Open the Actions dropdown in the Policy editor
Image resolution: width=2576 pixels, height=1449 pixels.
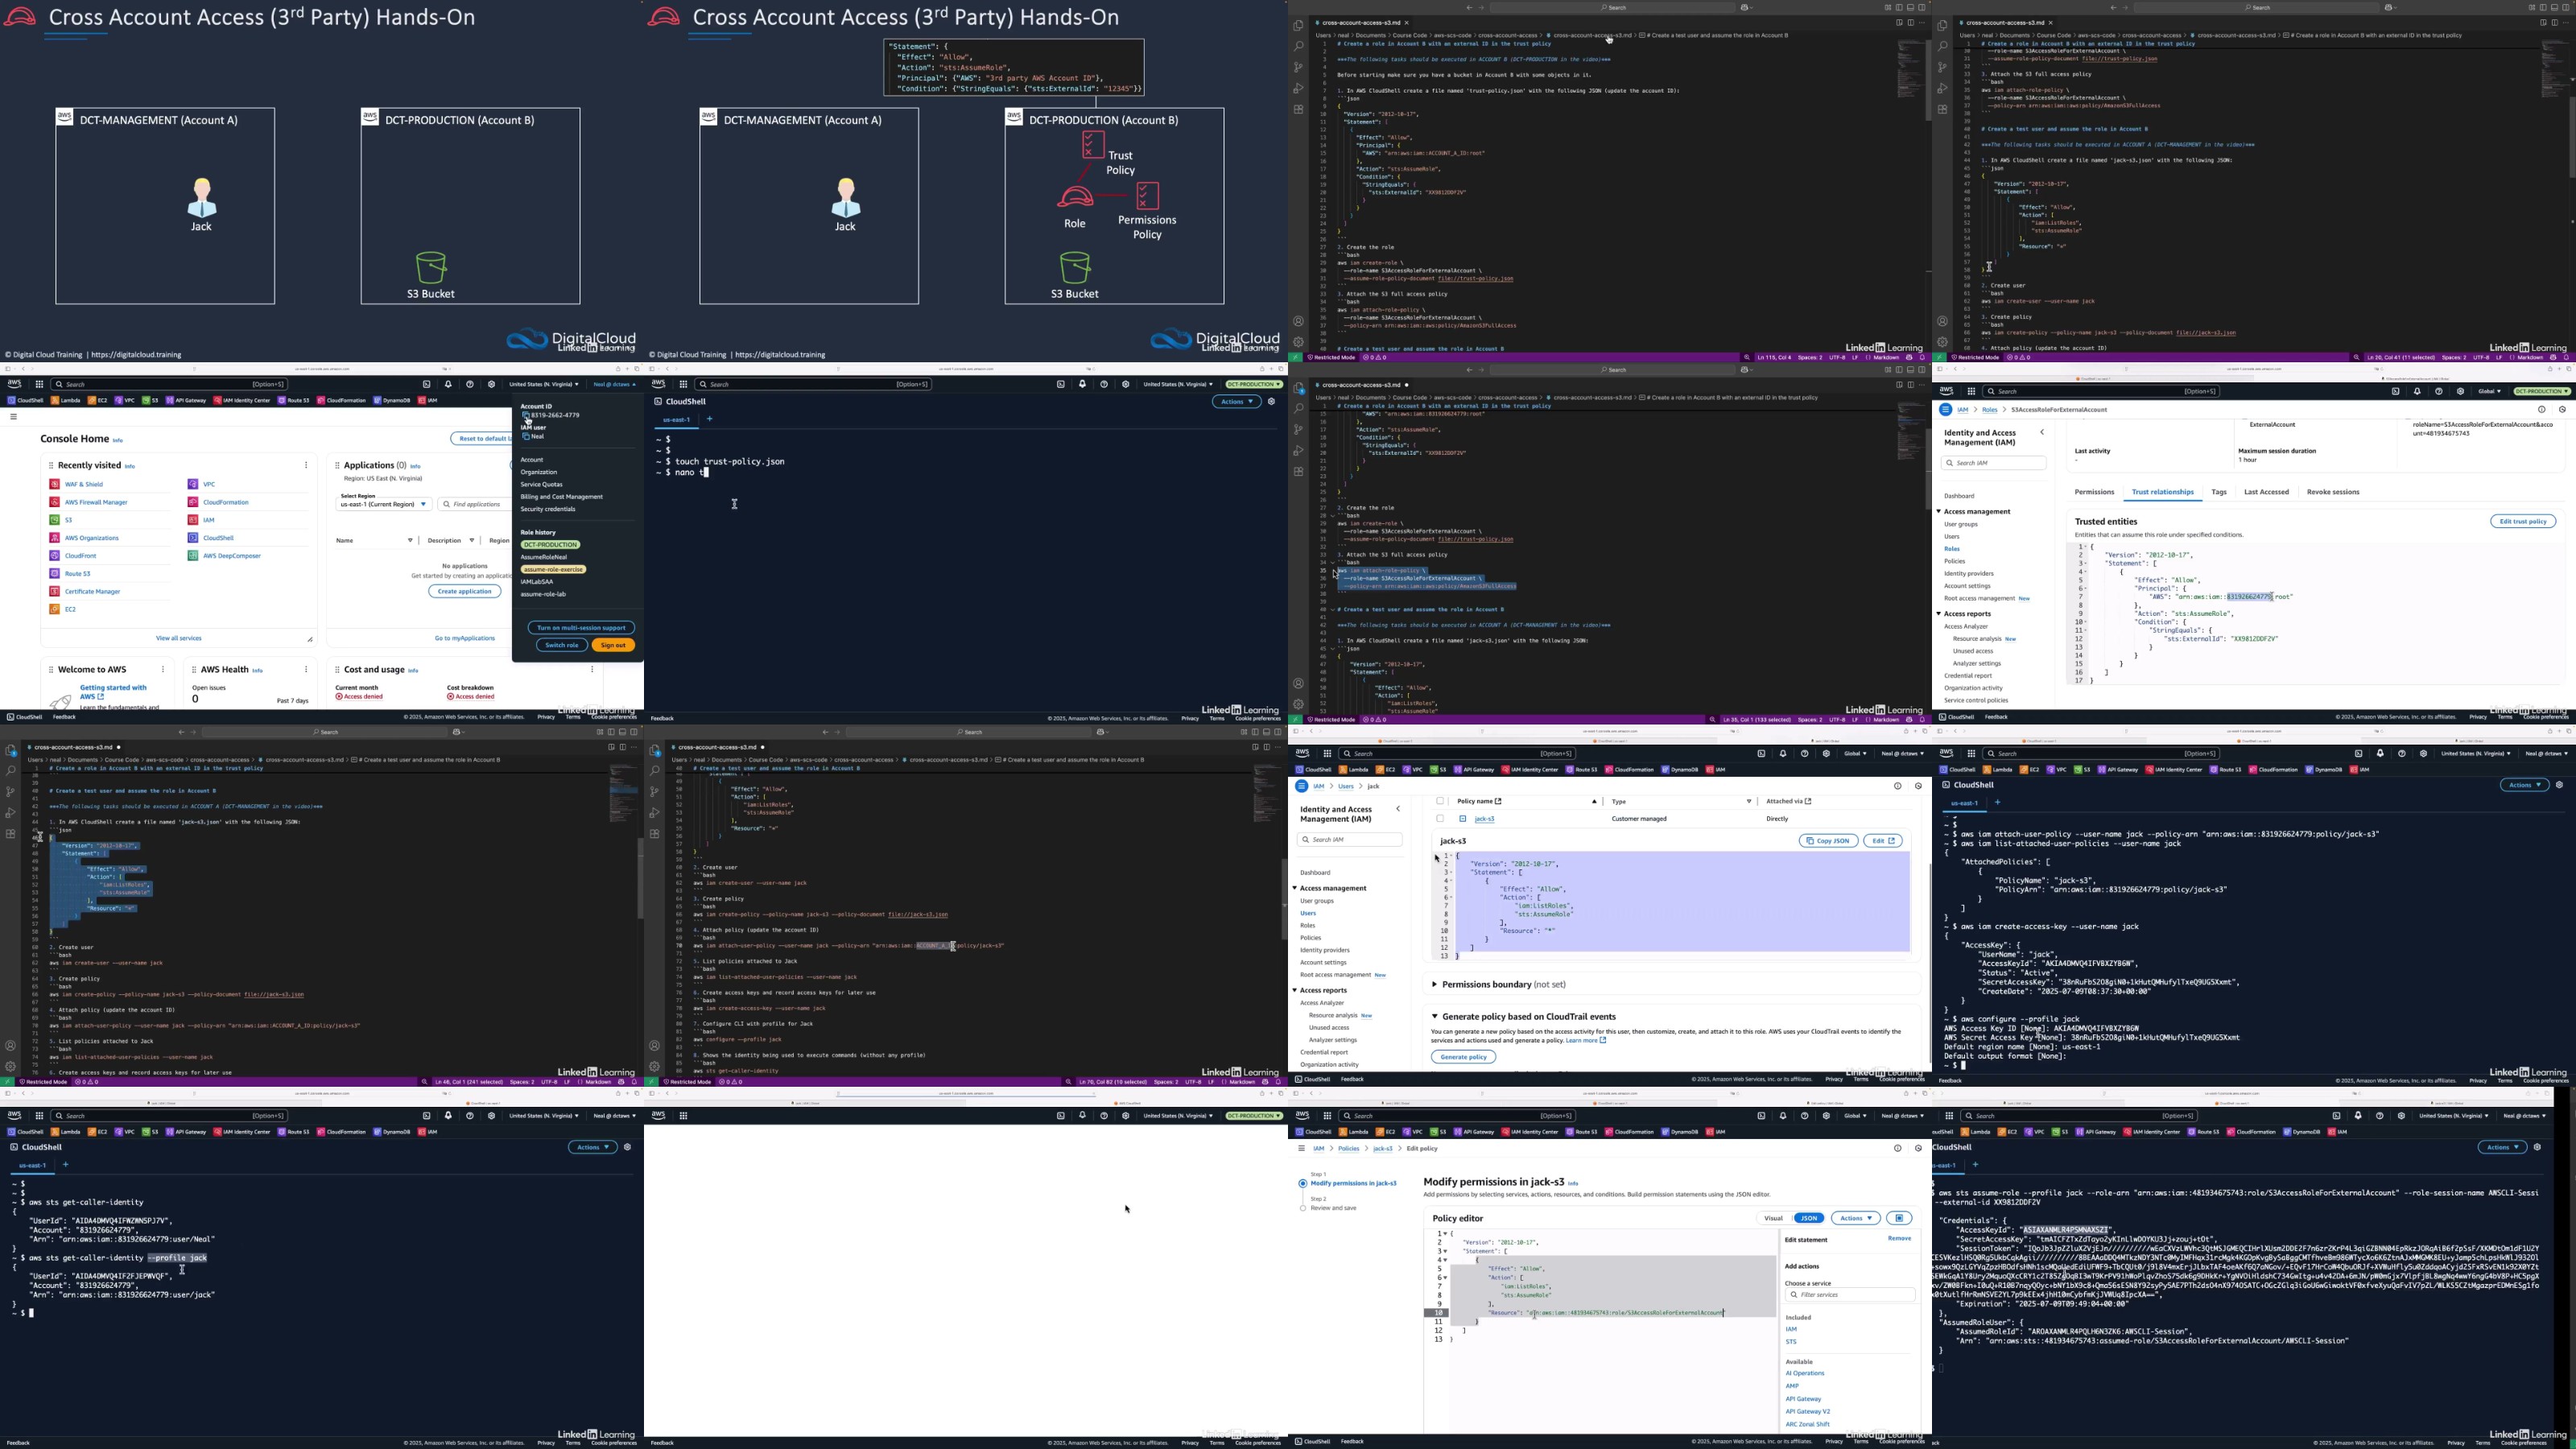point(1855,1218)
